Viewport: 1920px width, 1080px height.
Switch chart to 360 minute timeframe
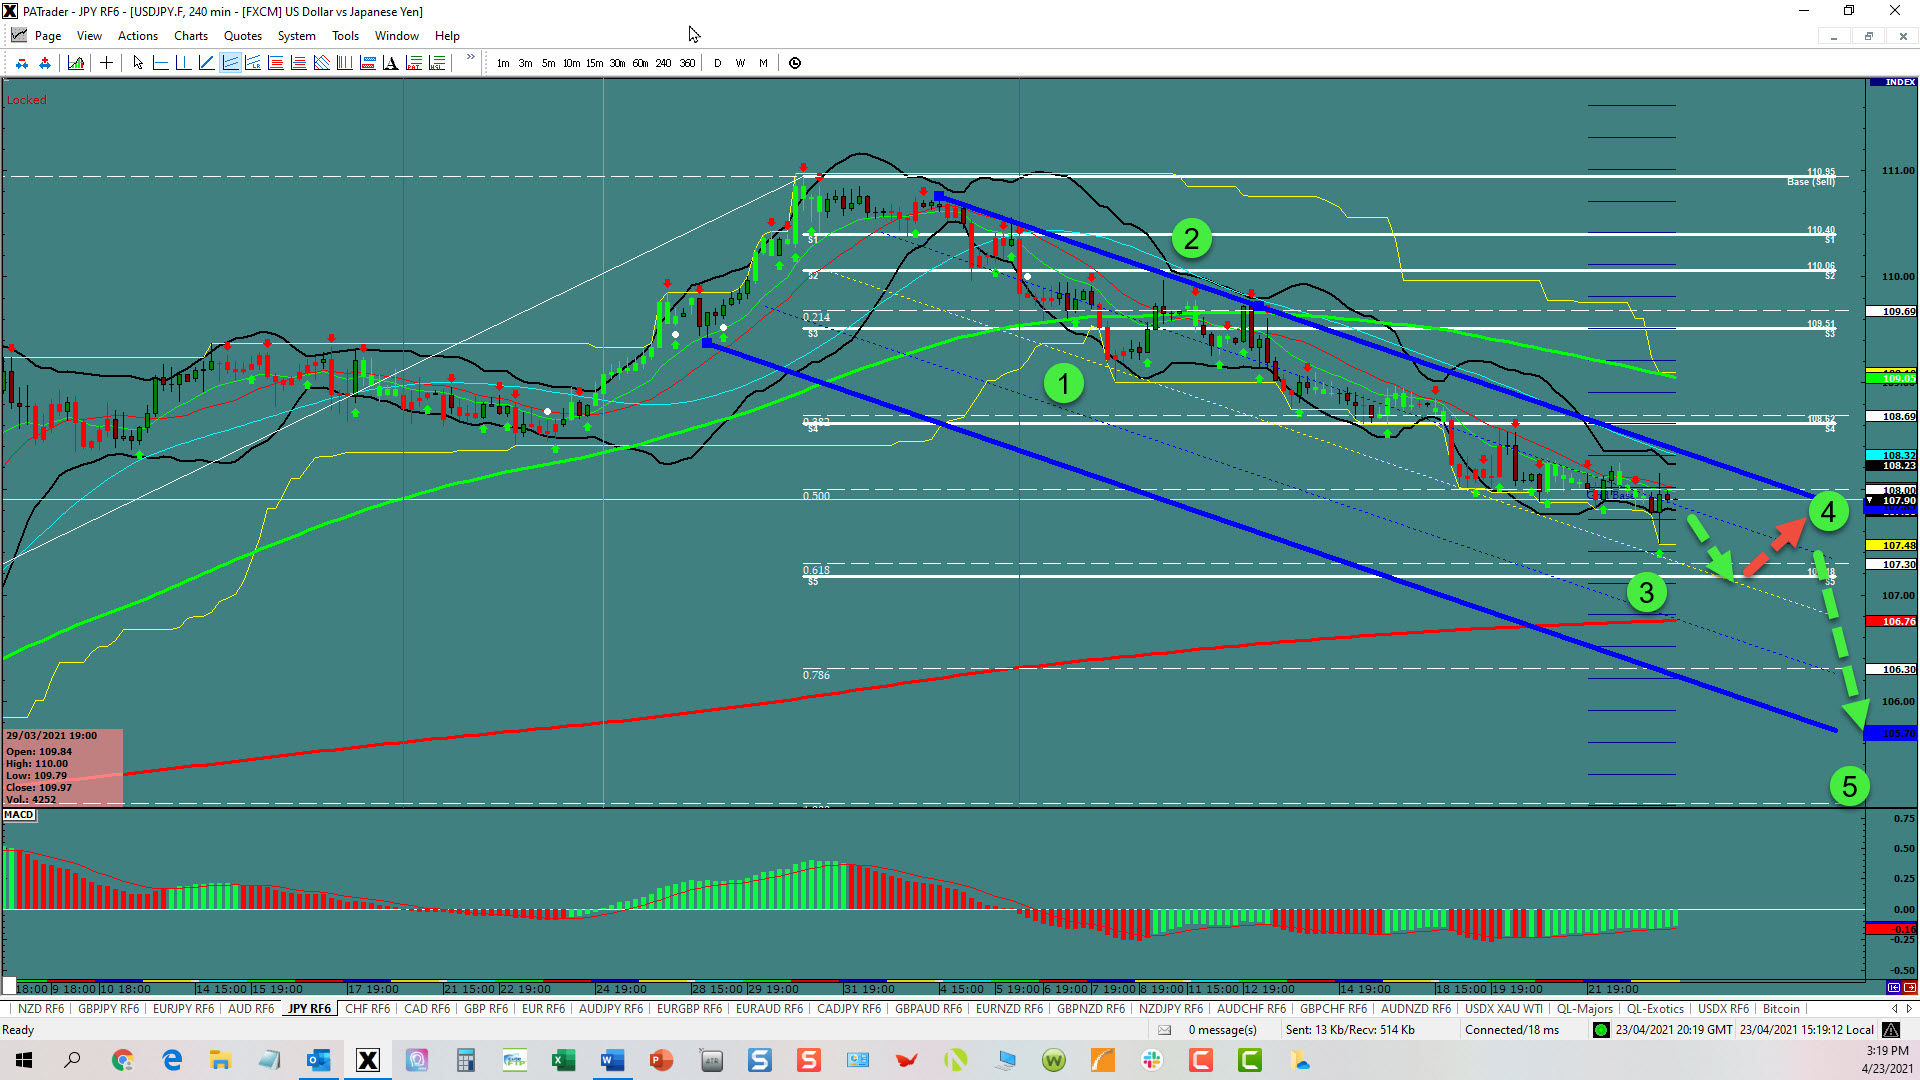(x=687, y=63)
